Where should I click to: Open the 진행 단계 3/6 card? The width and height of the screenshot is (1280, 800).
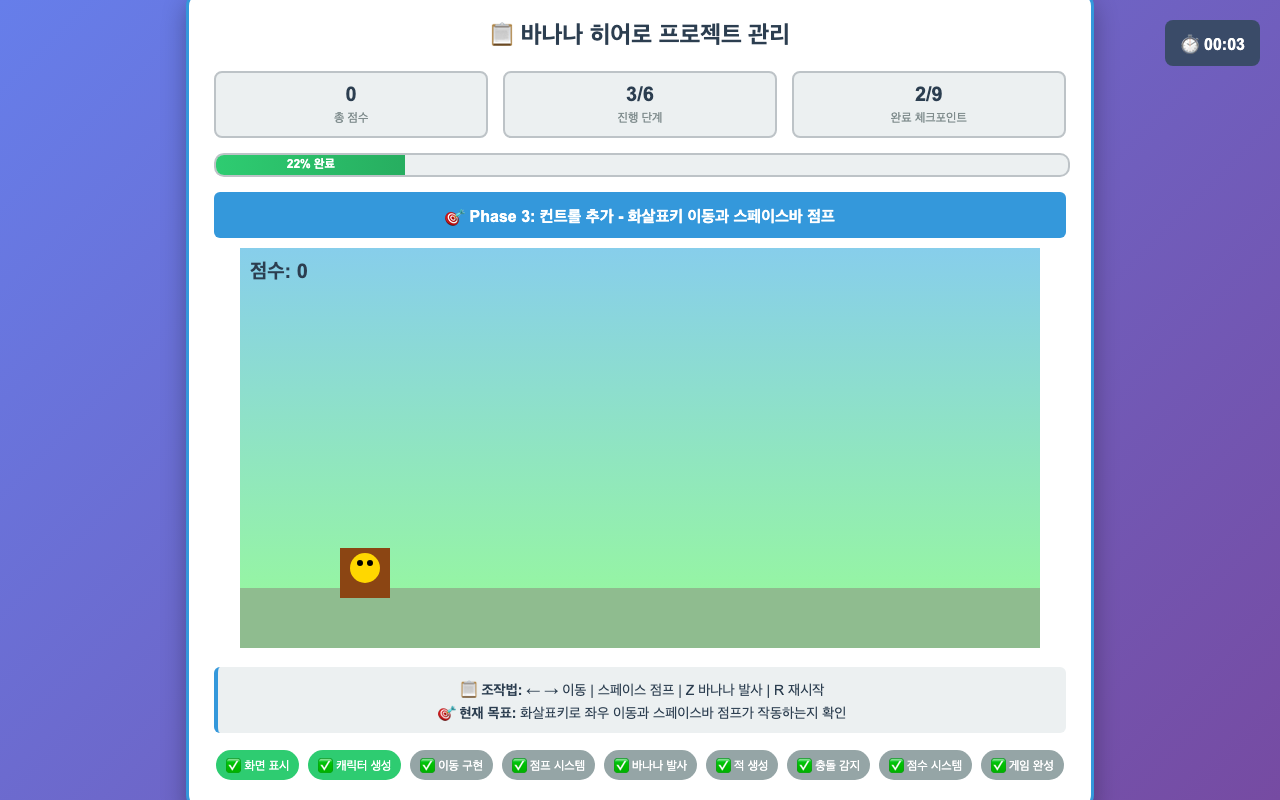pos(640,104)
